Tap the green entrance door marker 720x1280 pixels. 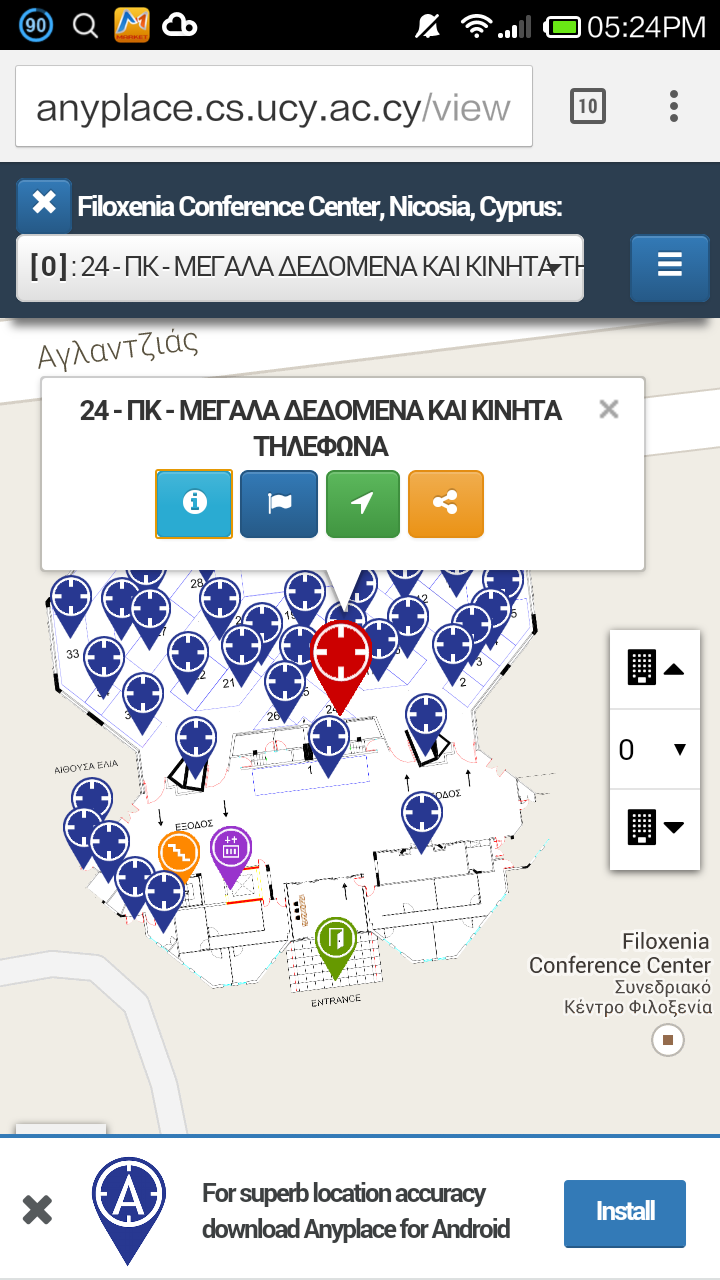[336, 946]
